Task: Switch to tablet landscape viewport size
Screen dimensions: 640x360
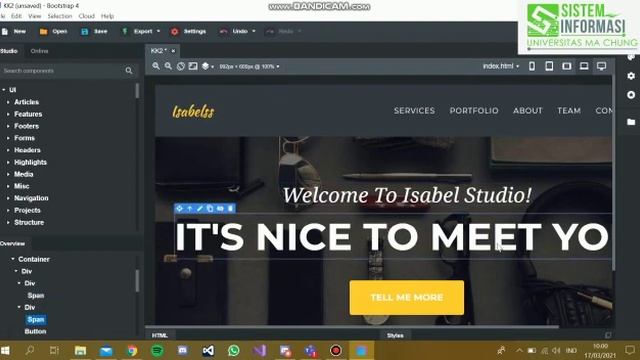Action: pos(567,66)
